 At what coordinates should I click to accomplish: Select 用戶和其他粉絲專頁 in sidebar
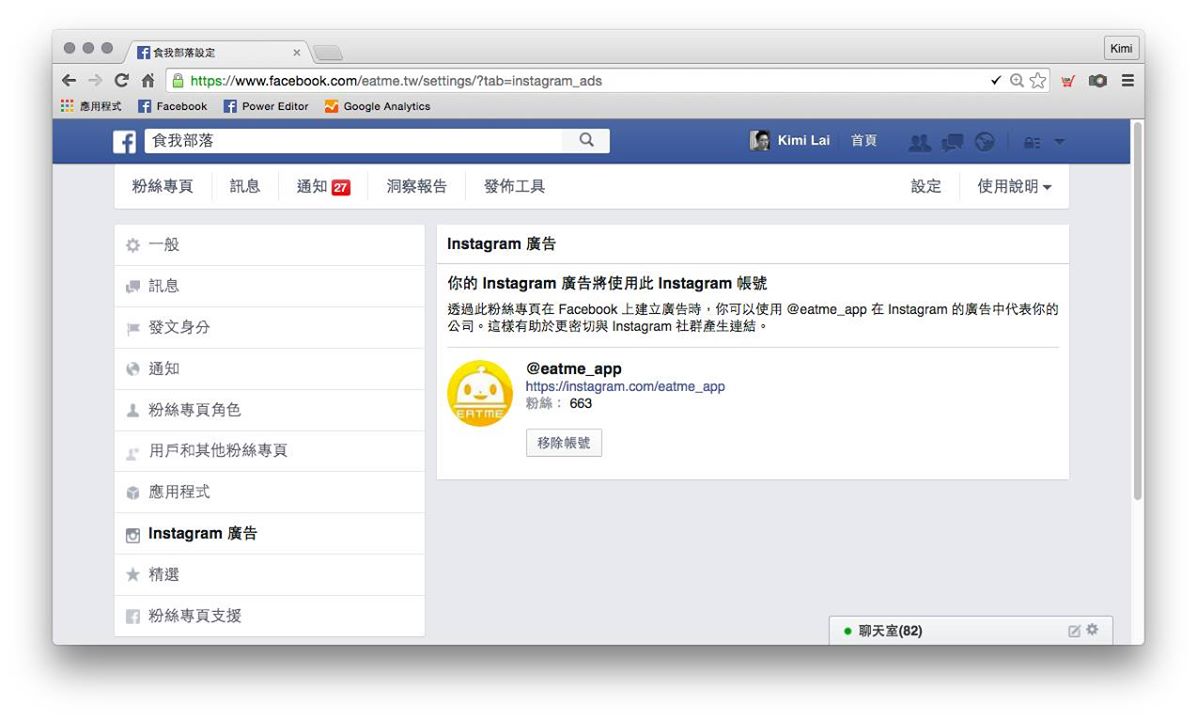click(269, 451)
